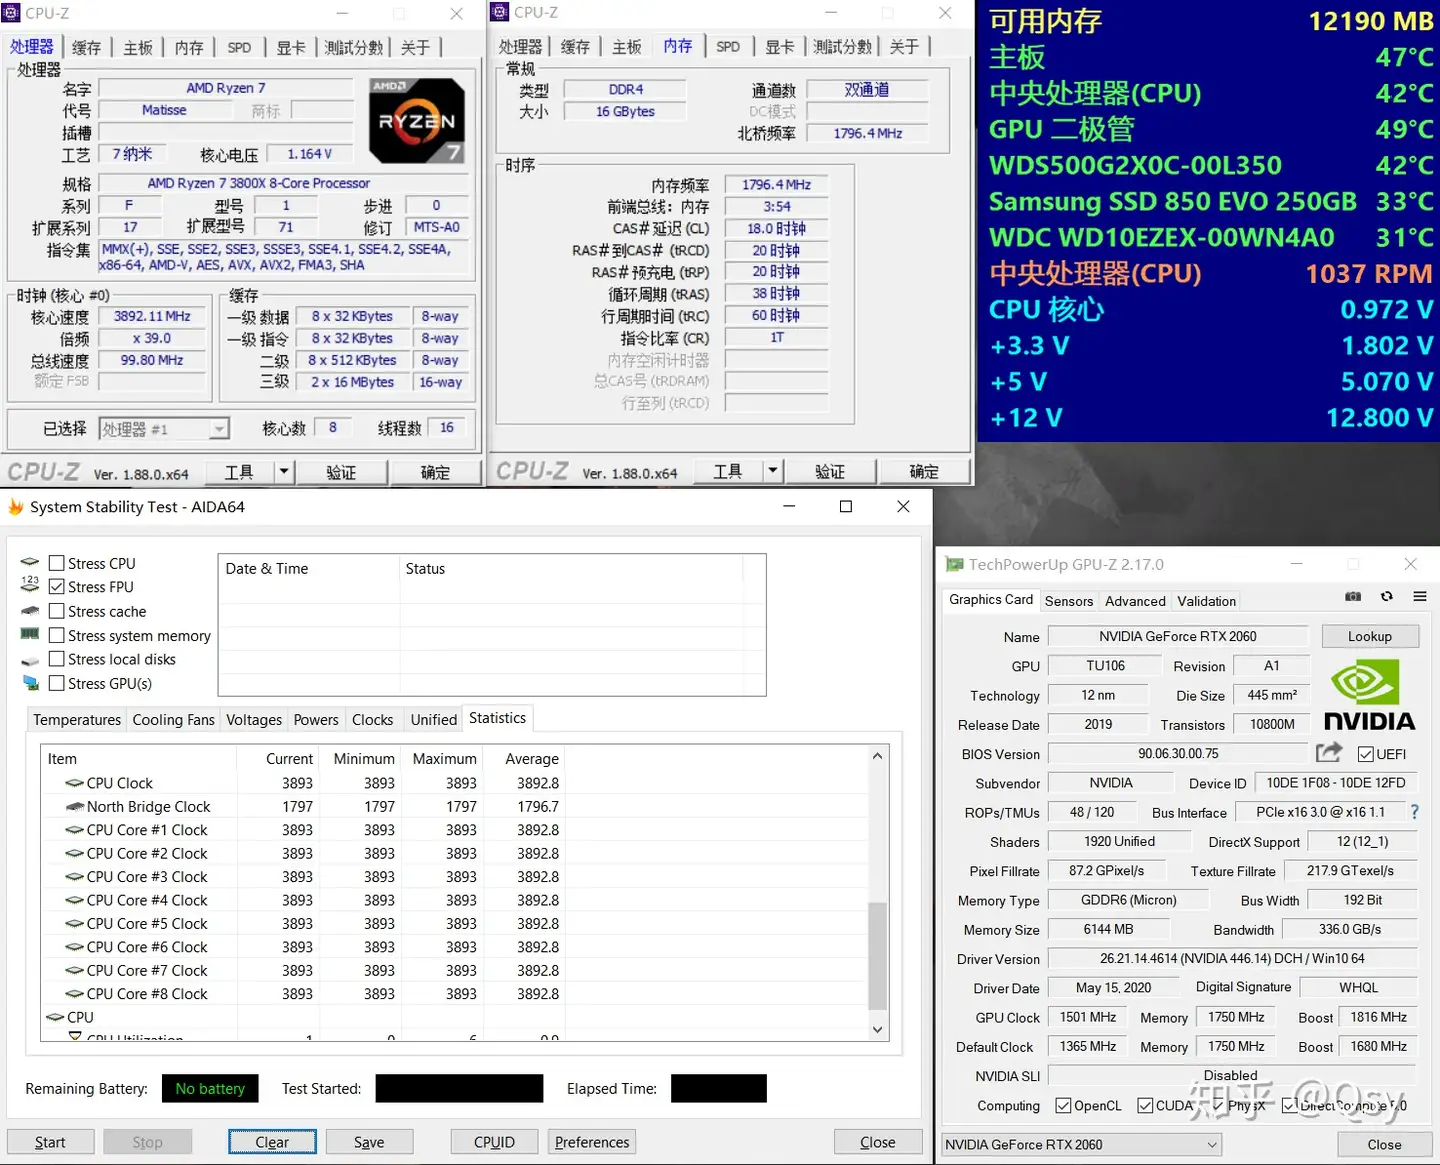The width and height of the screenshot is (1440, 1165).
Task: Open Clocks tab in AIDA64
Action: click(x=372, y=720)
